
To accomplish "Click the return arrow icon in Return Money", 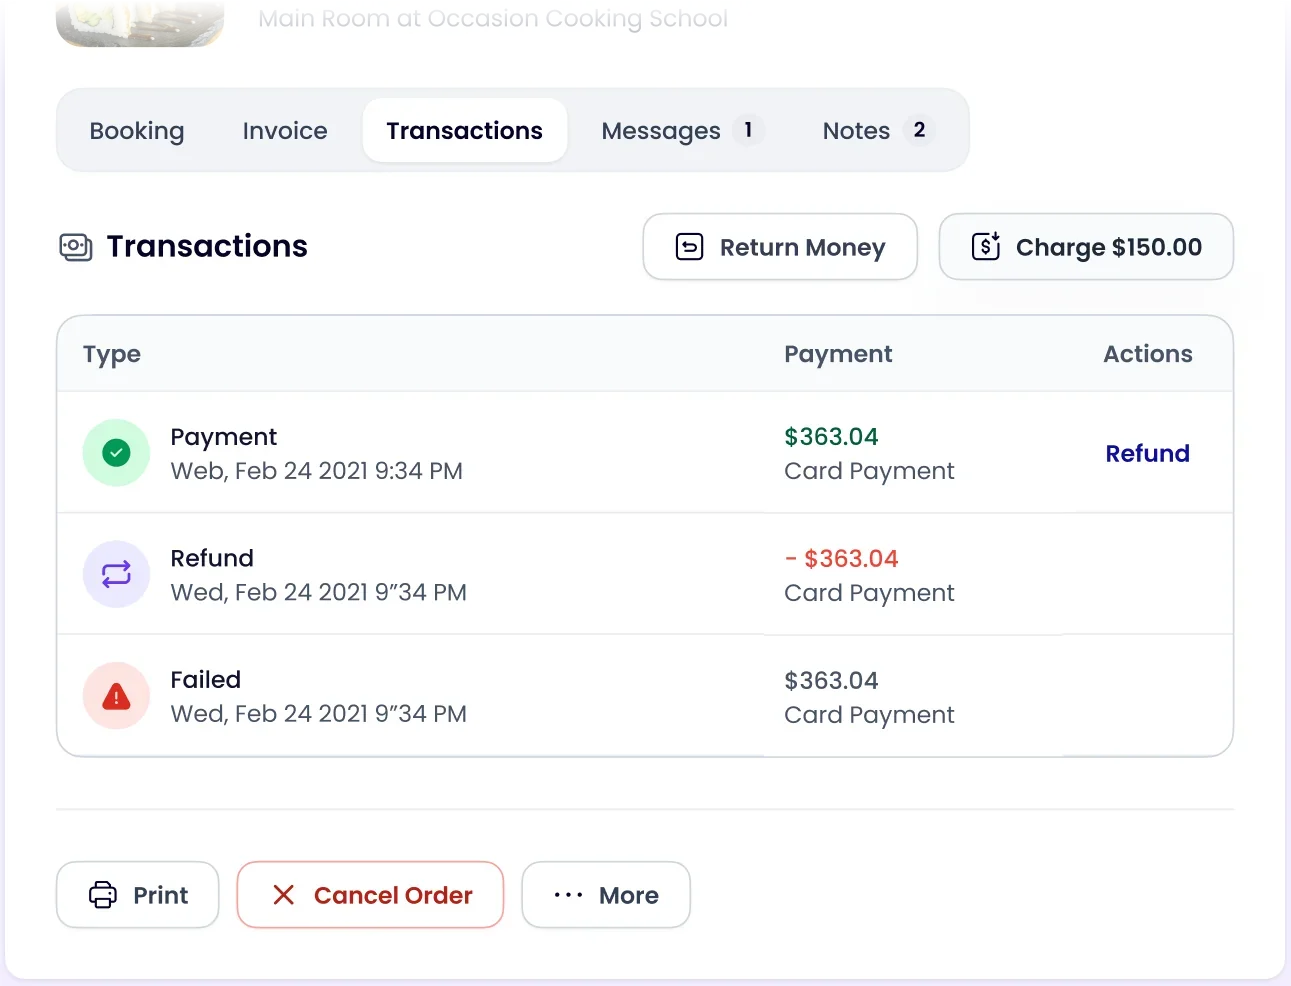I will 690,247.
